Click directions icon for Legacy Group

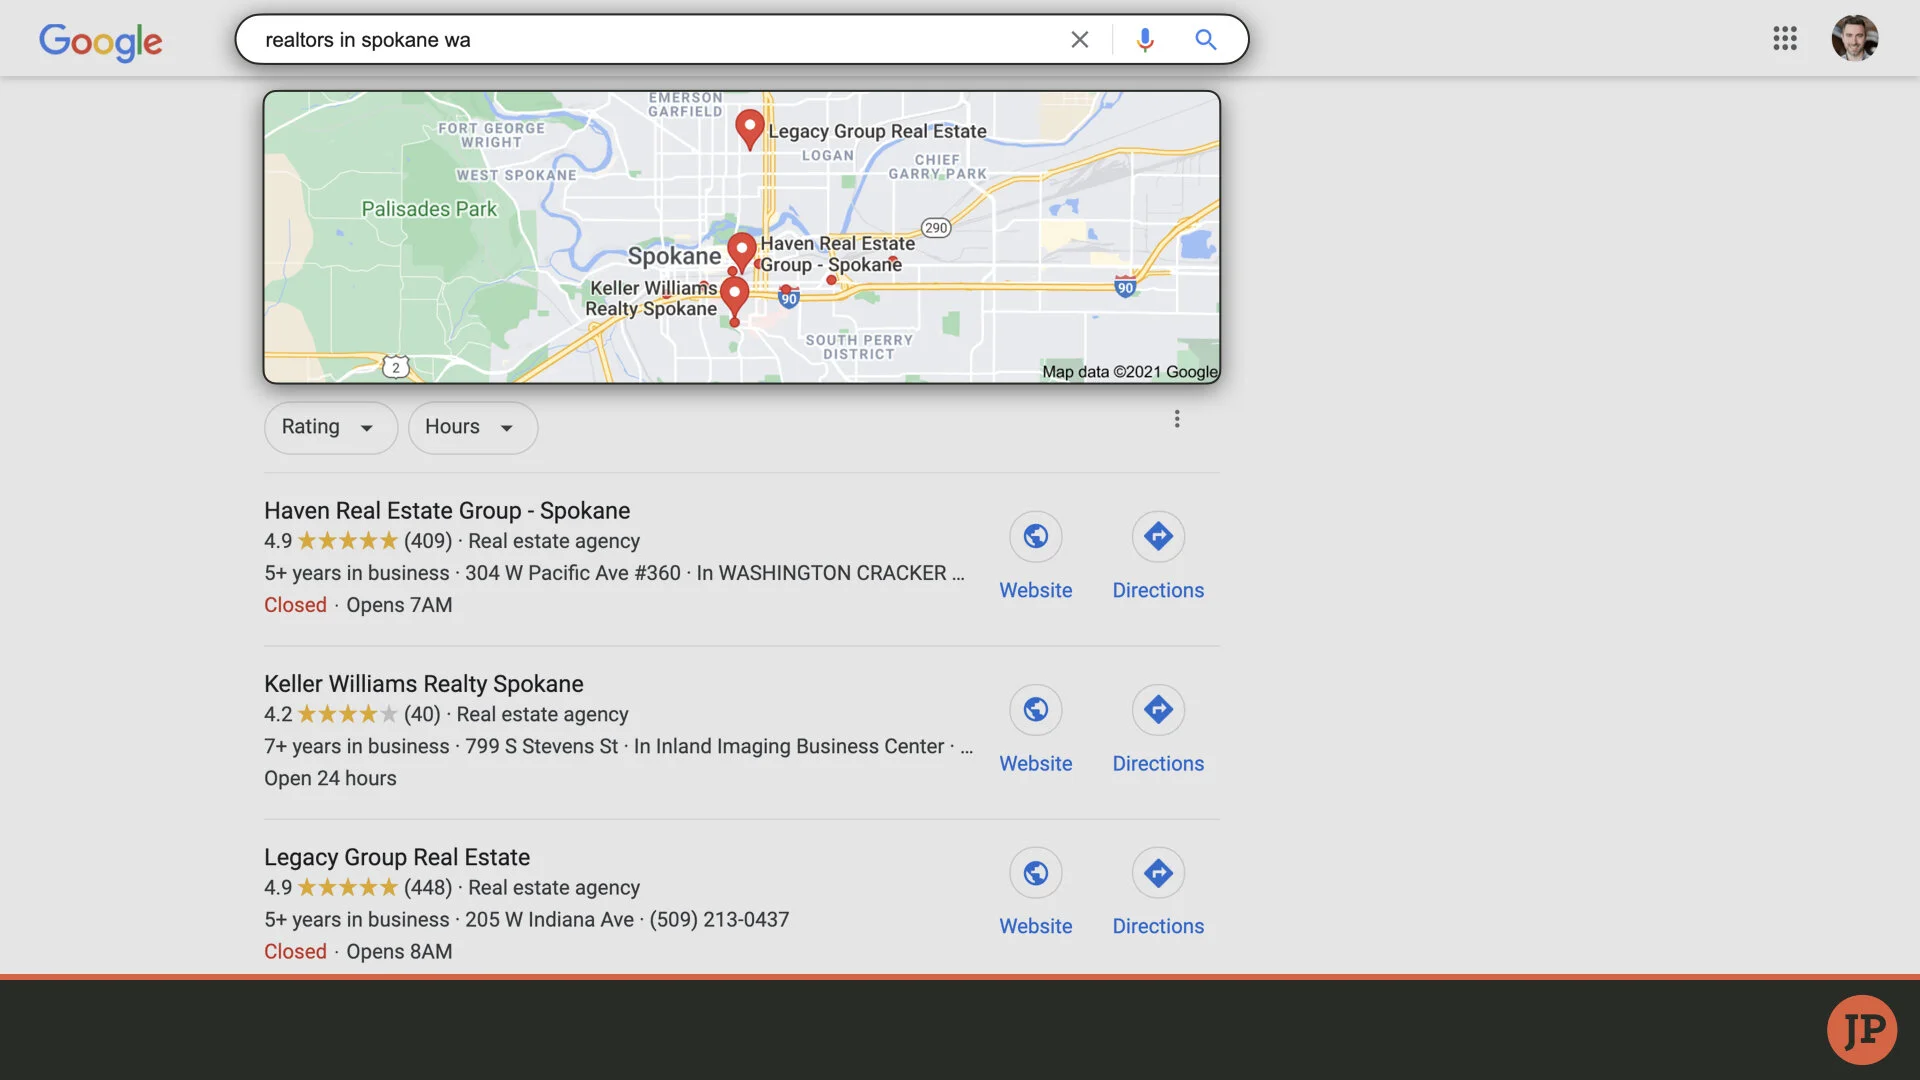[1158, 873]
